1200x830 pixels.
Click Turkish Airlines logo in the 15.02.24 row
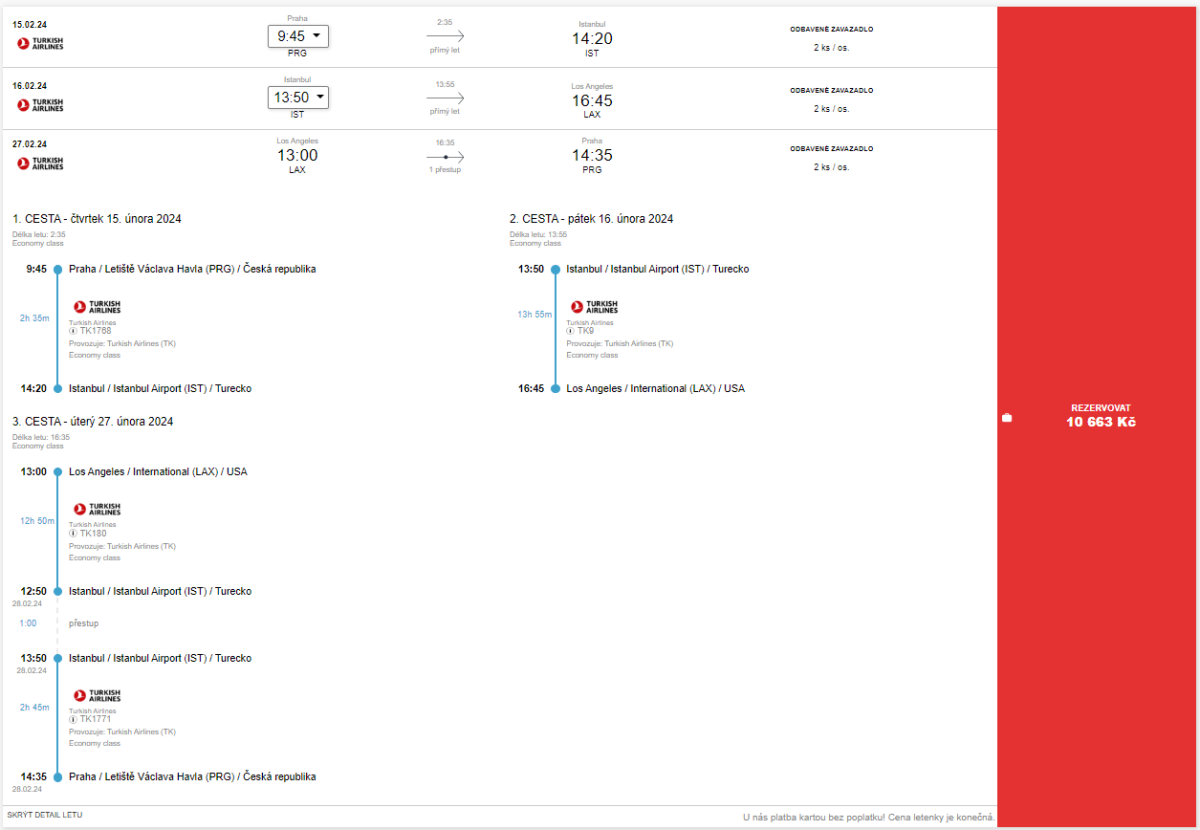click(x=40, y=43)
